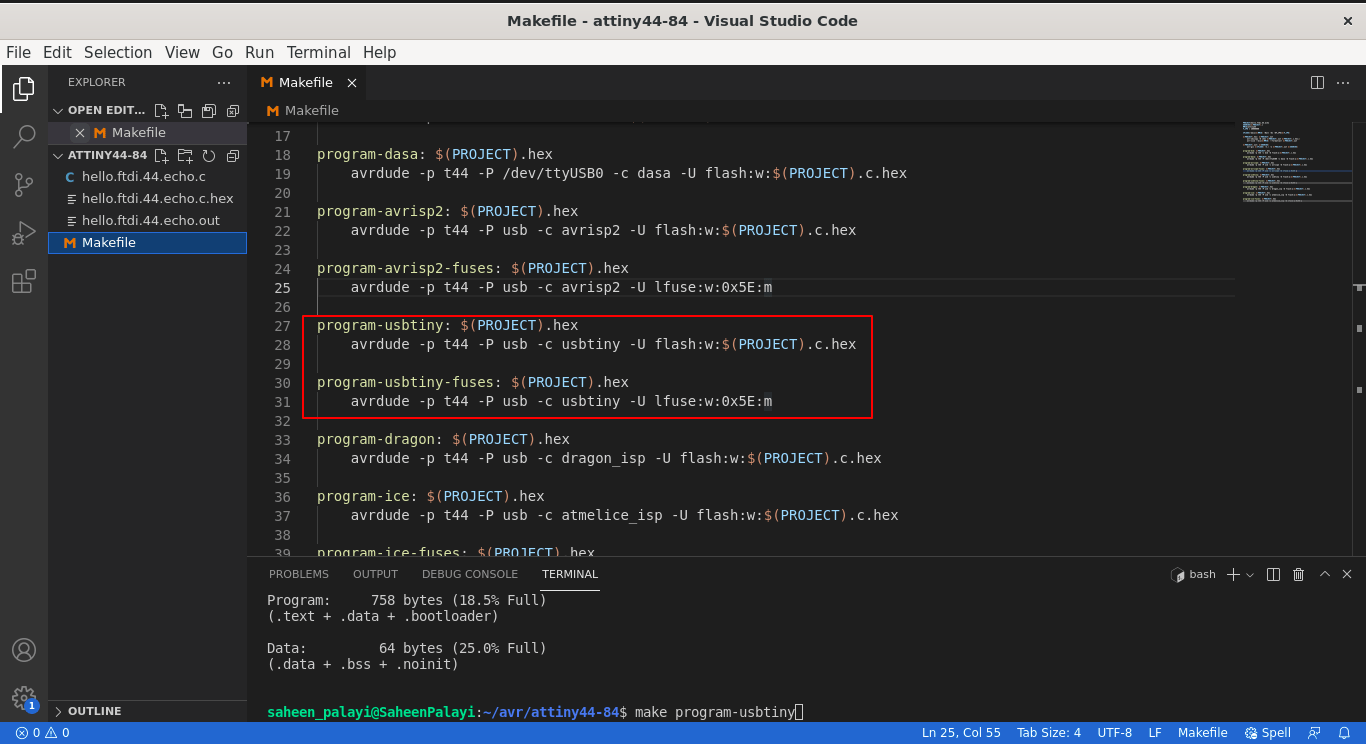Open Explorer views and more actions

[224, 82]
